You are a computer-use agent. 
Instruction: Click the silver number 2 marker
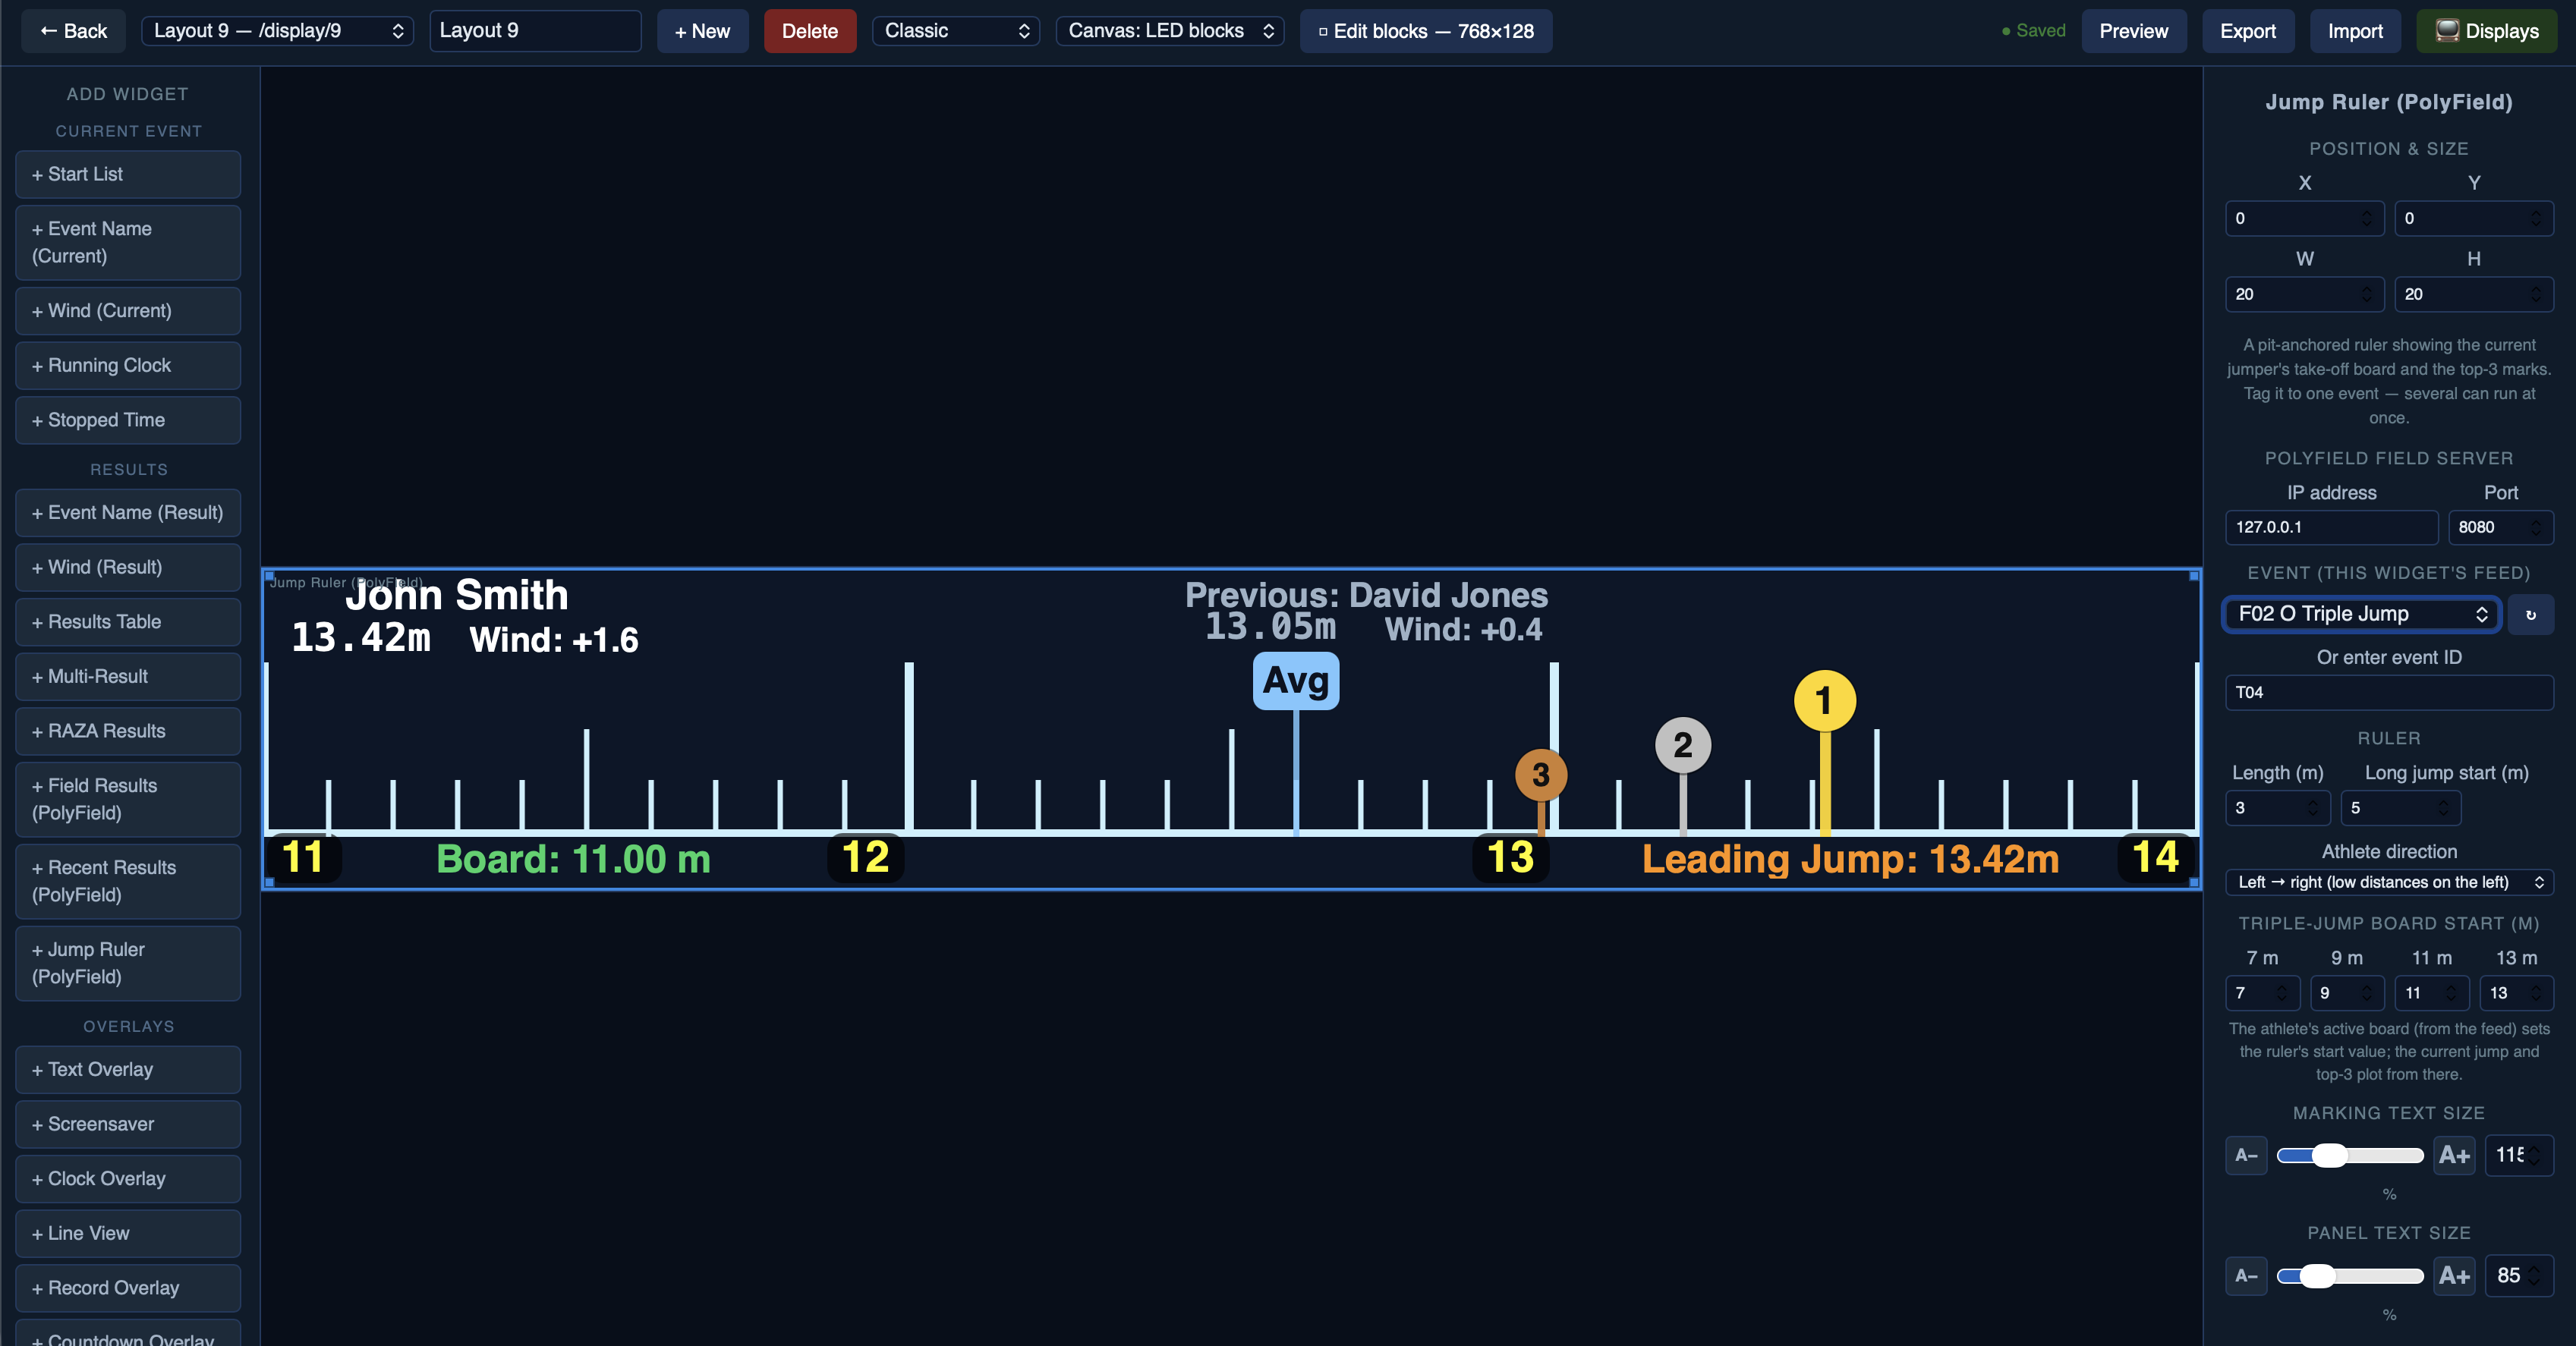1683,745
